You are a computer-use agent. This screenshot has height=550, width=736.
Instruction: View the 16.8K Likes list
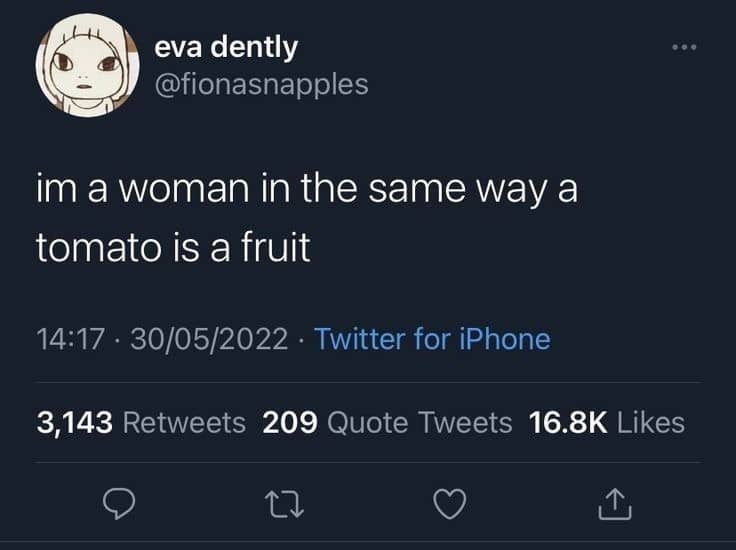[x=606, y=422]
